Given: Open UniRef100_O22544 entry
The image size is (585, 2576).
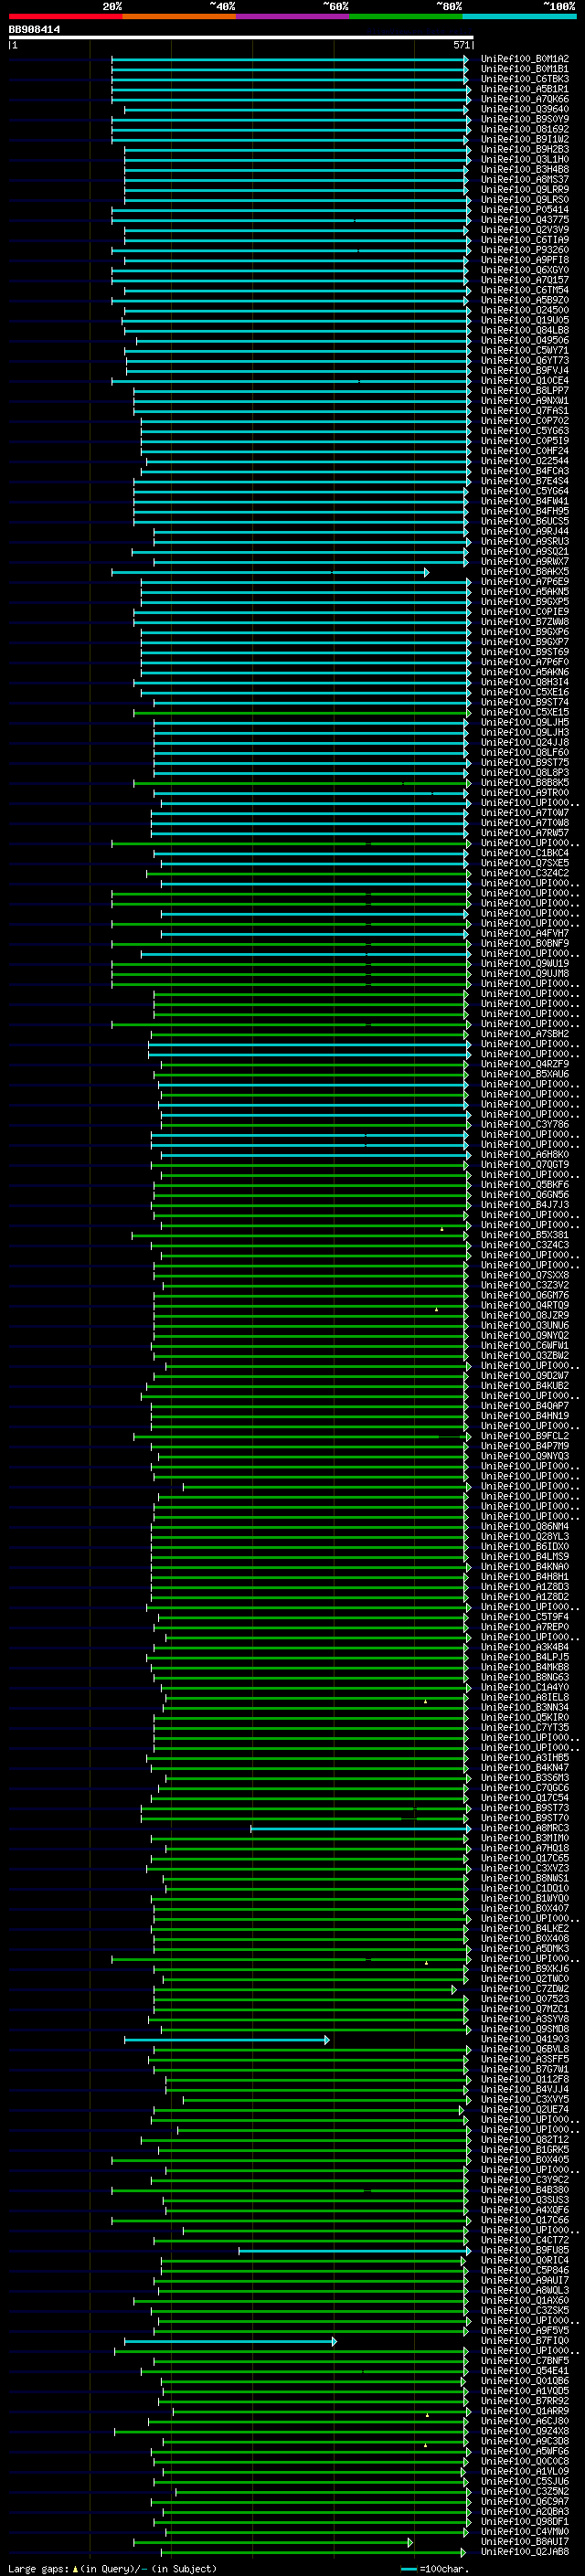Looking at the screenshot, I should [525, 461].
